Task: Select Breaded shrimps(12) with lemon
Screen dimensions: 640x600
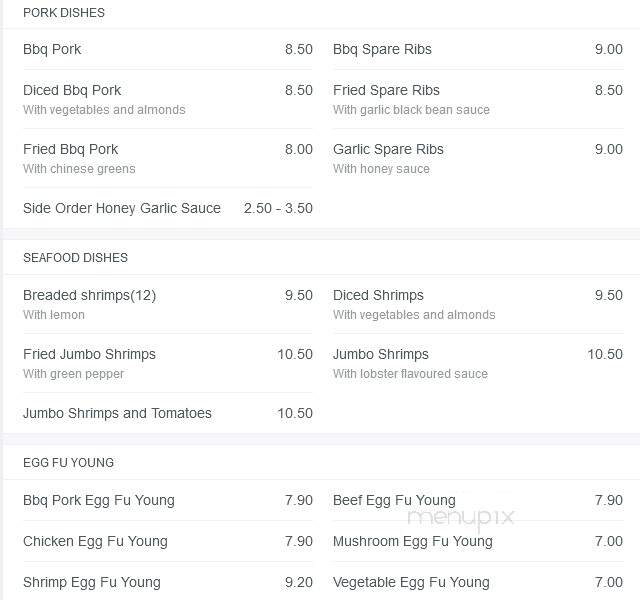Action: (x=168, y=304)
